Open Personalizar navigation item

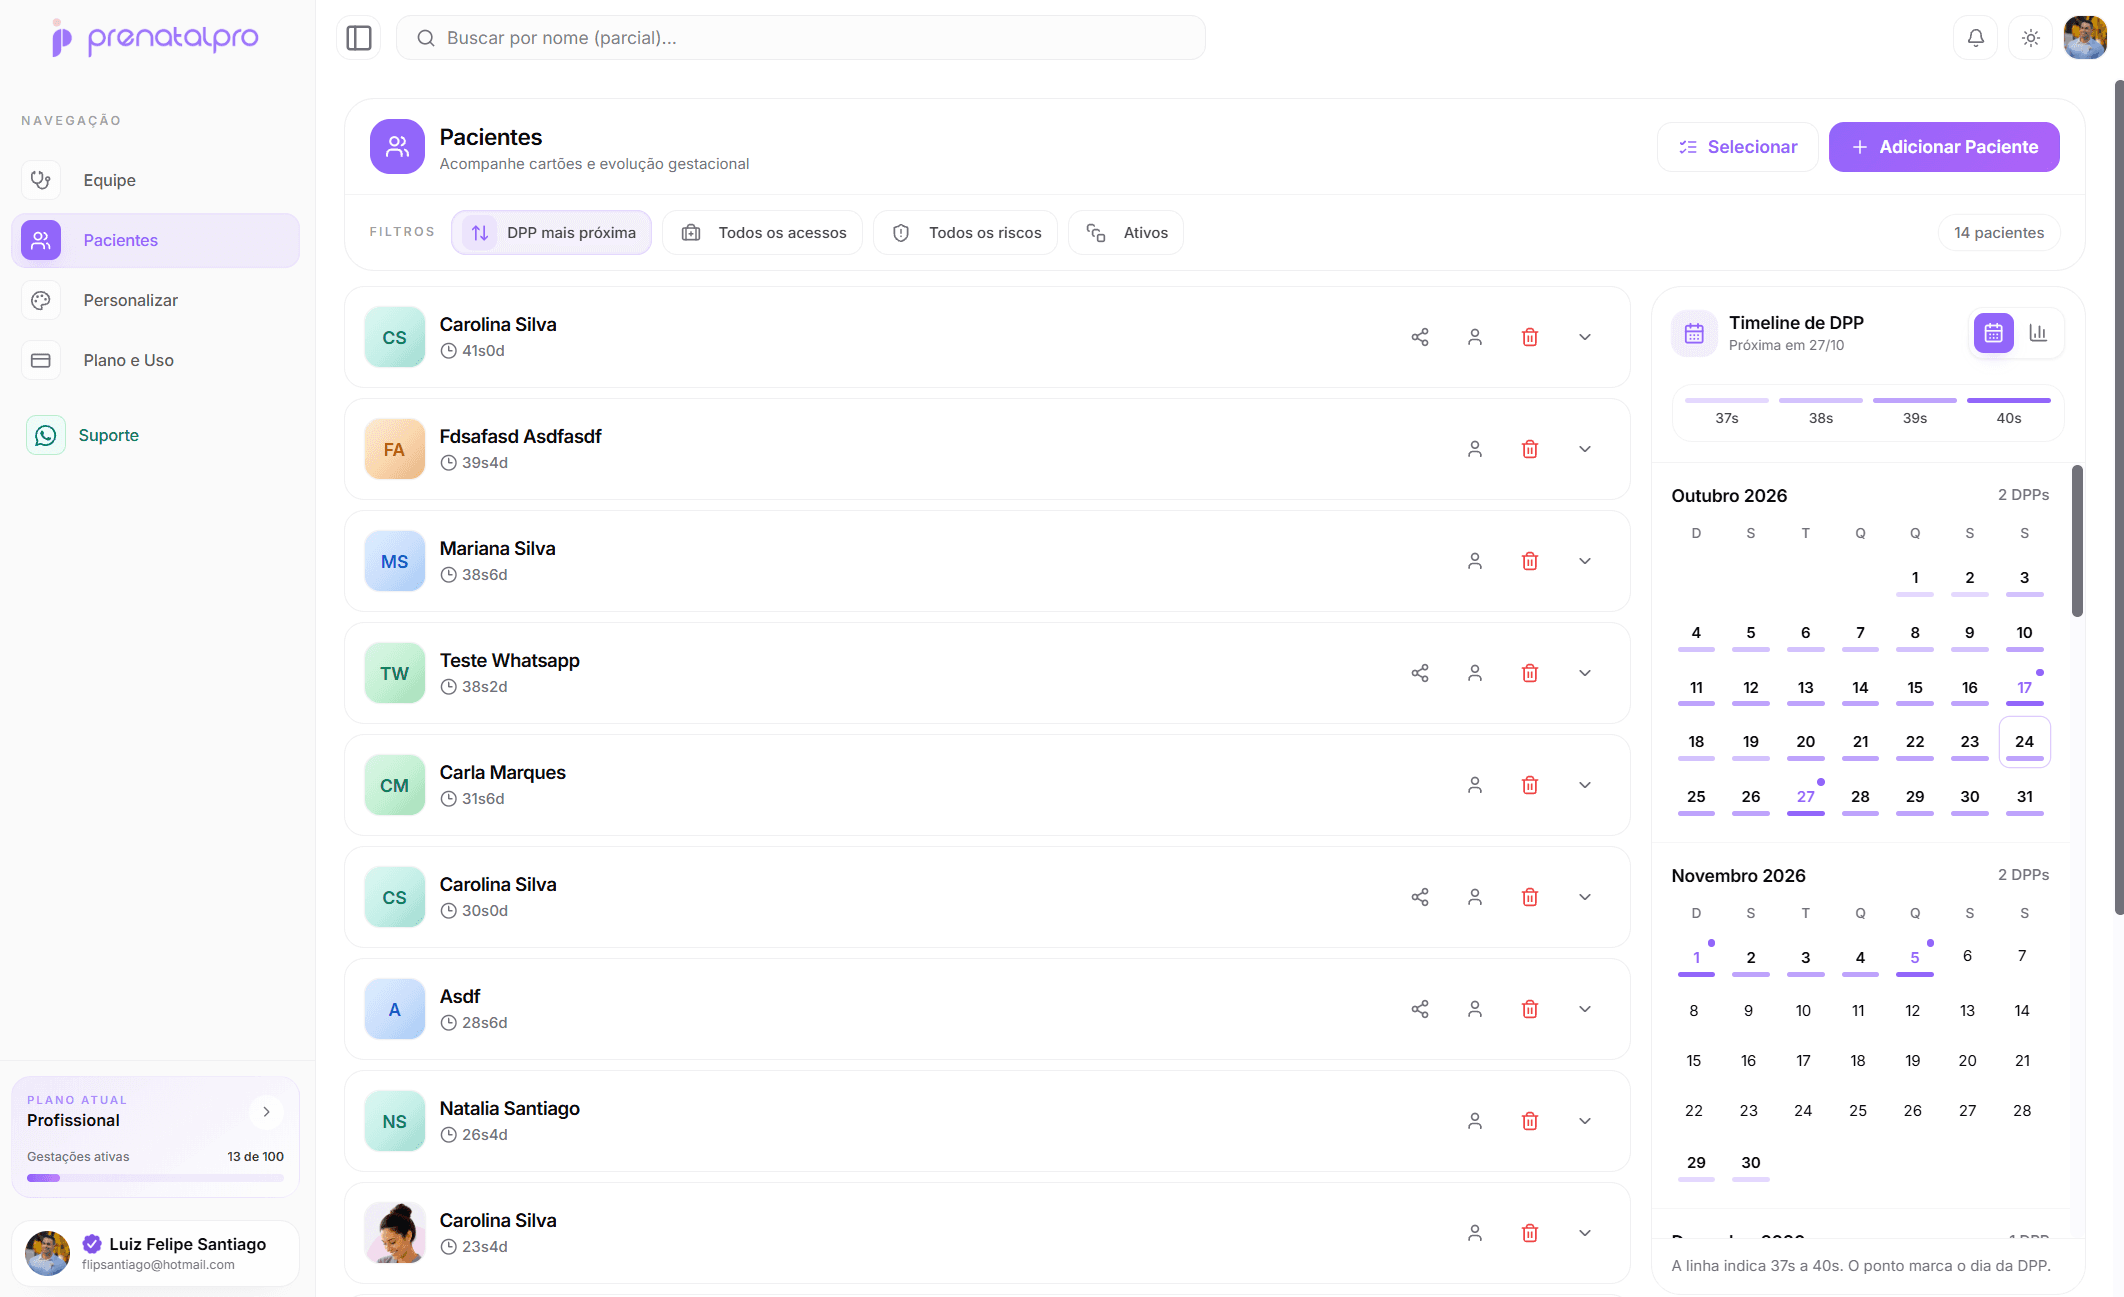(x=155, y=300)
